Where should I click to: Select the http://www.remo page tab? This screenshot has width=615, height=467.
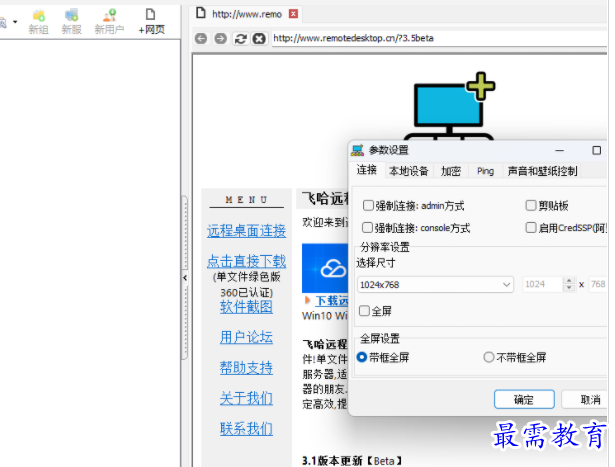pyautogui.click(x=246, y=14)
